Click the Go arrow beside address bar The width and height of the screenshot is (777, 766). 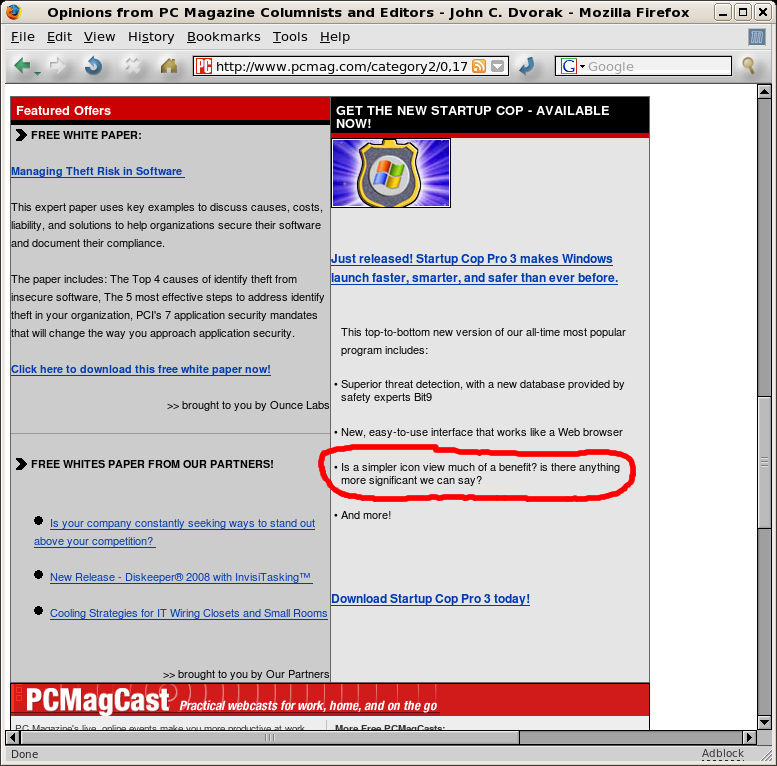pyautogui.click(x=526, y=66)
